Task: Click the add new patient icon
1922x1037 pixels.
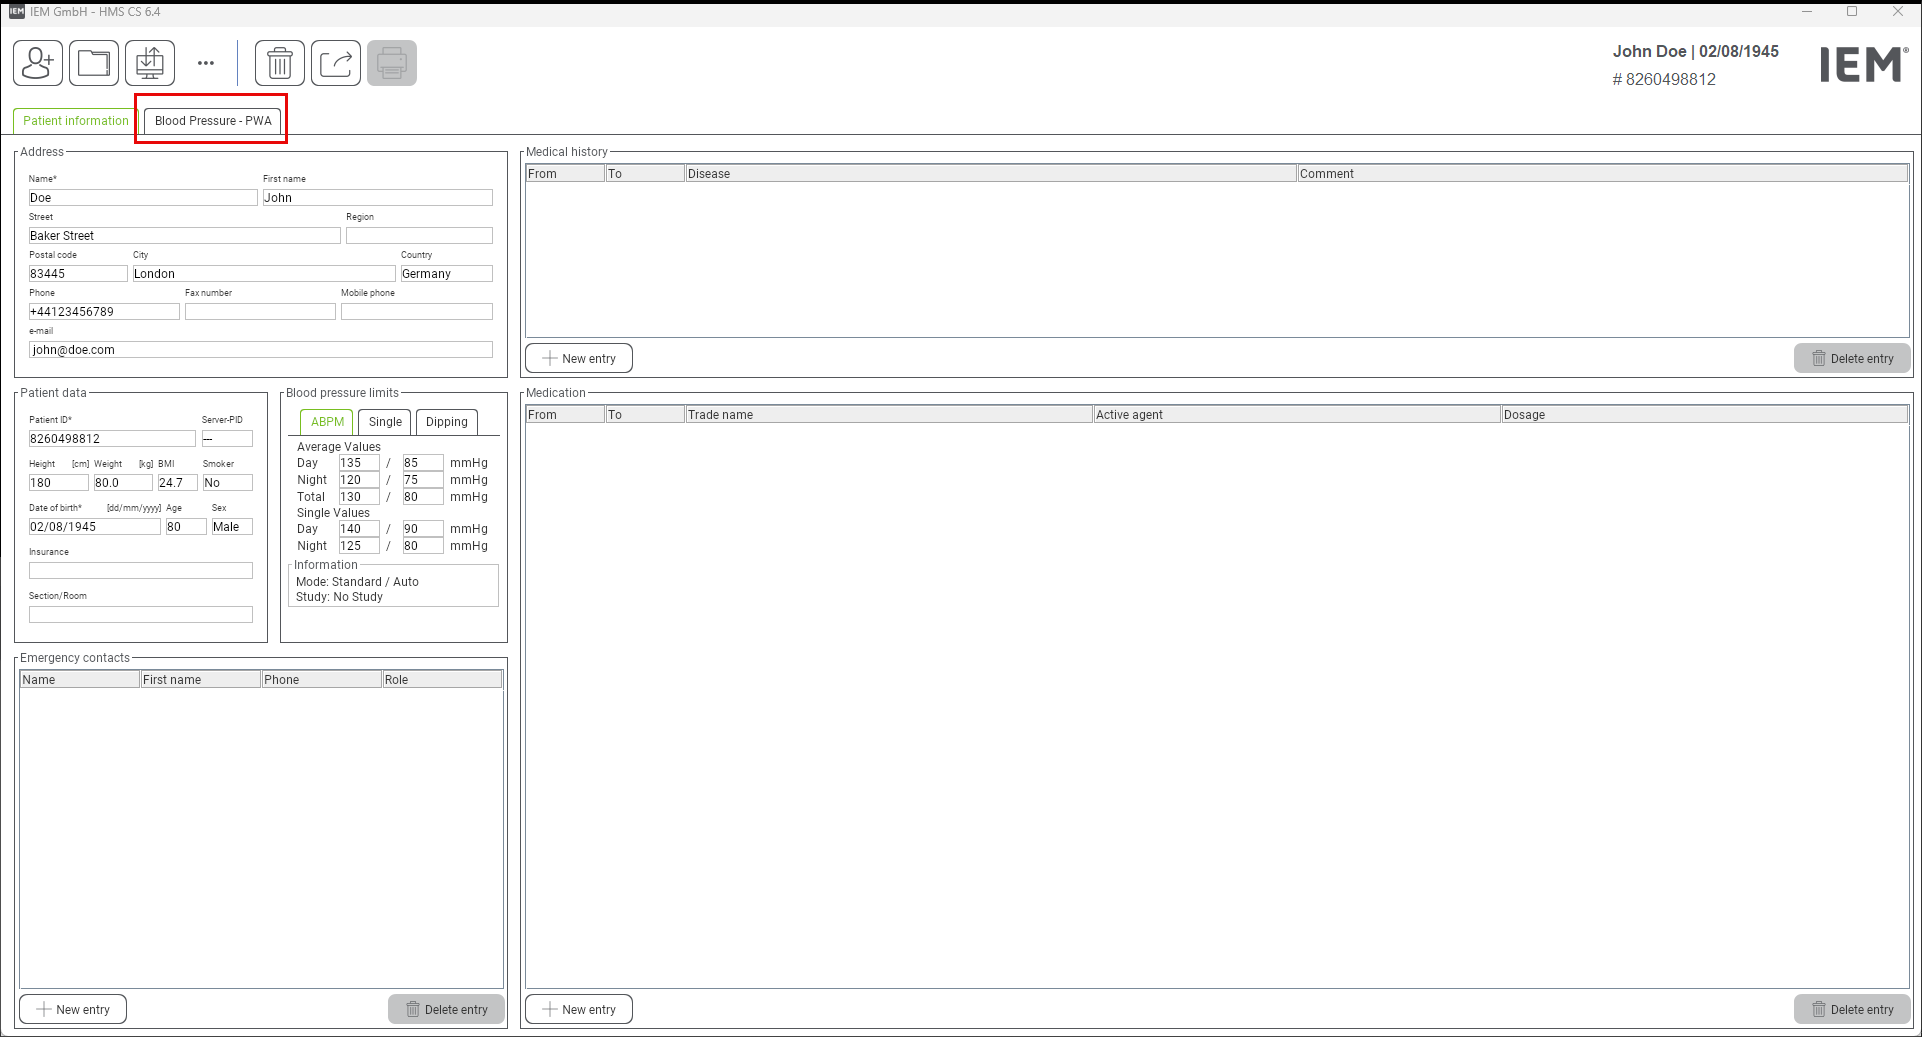Action: click(38, 63)
